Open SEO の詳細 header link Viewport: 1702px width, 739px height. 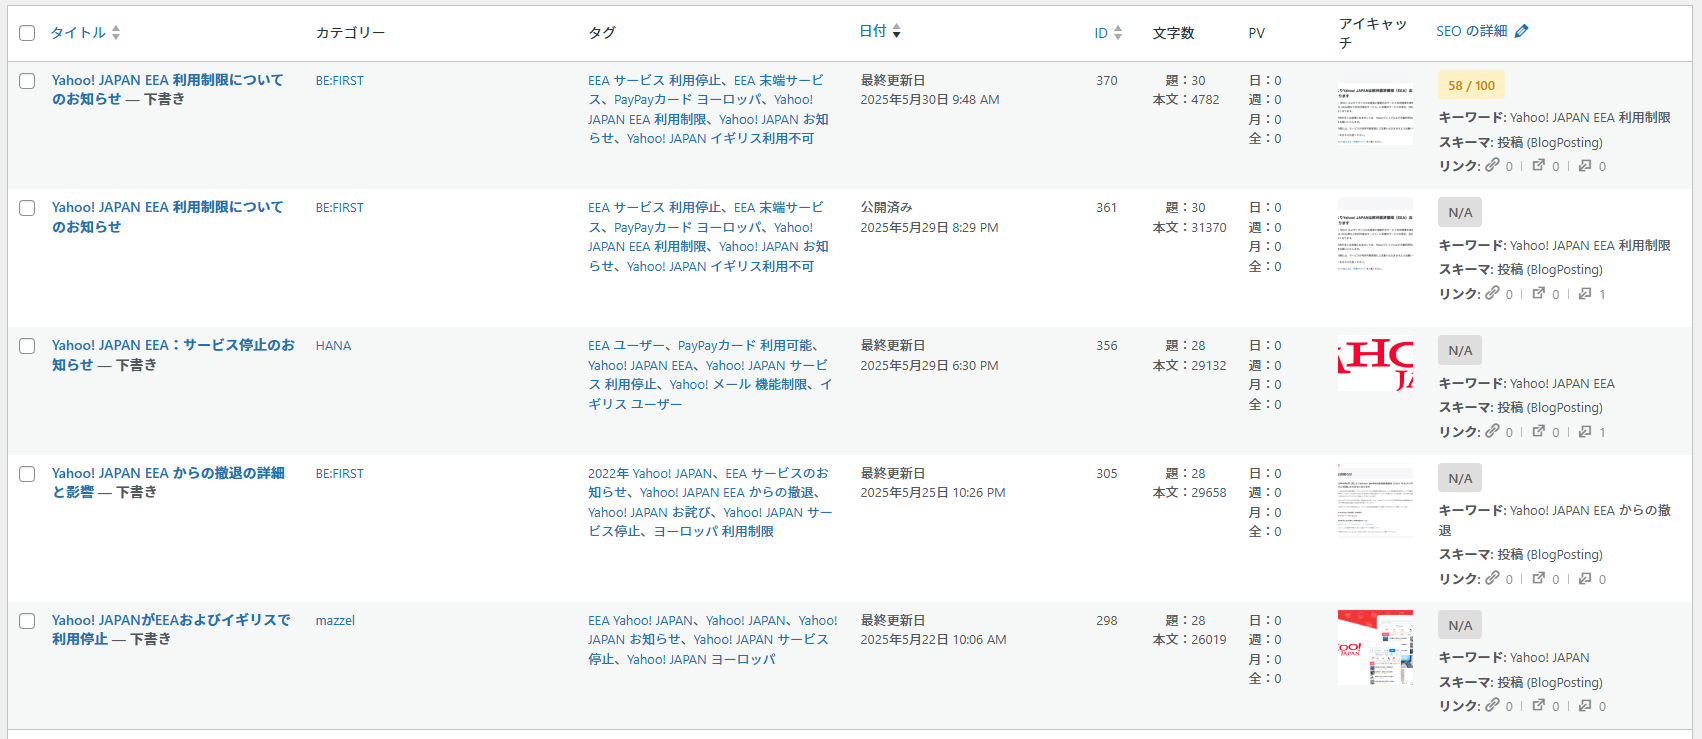1471,31
